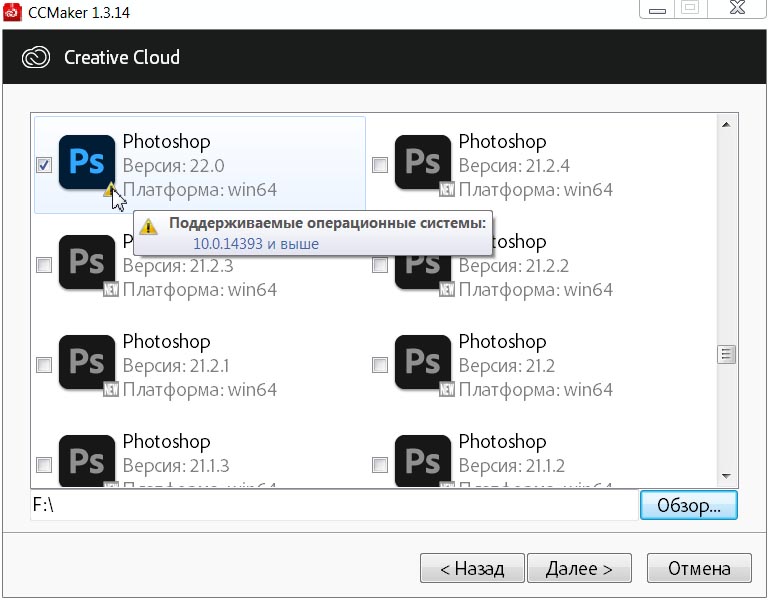Click the Photoshop 21.2.3 Ps icon
The height and width of the screenshot is (600, 769).
87,262
